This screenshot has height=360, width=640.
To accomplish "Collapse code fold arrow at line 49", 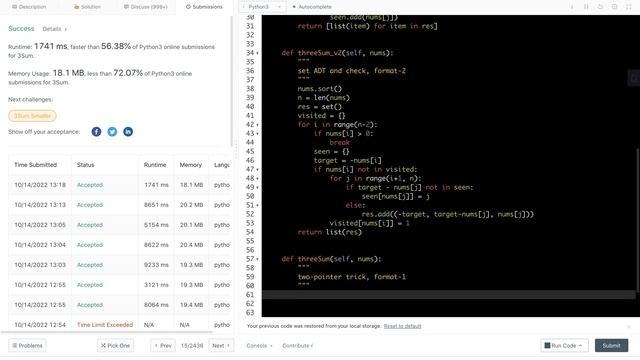I will pyautogui.click(x=257, y=188).
